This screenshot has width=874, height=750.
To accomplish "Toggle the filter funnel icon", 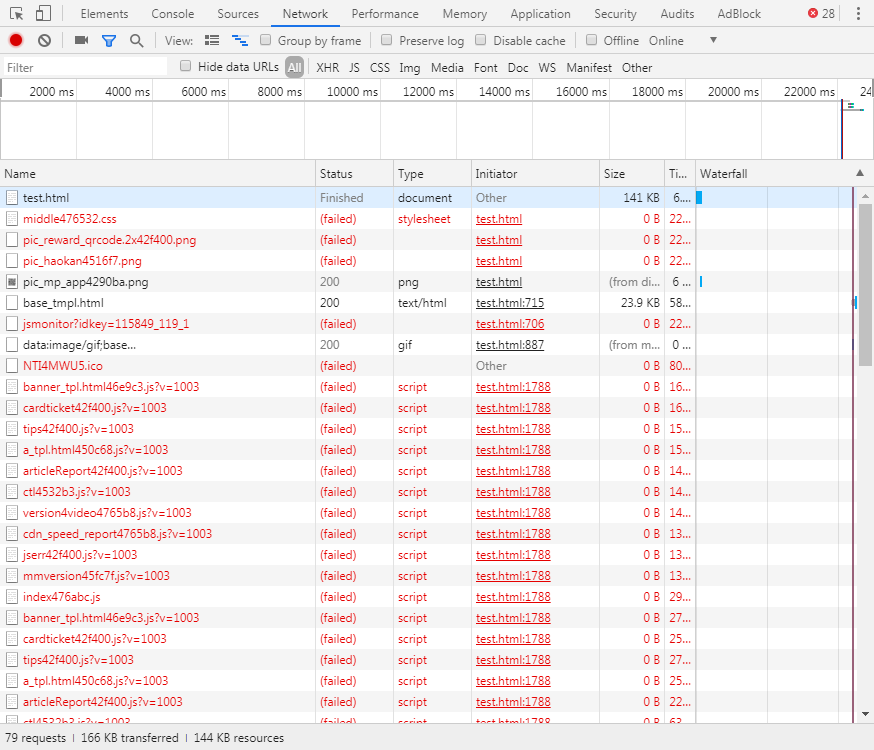I will [108, 41].
